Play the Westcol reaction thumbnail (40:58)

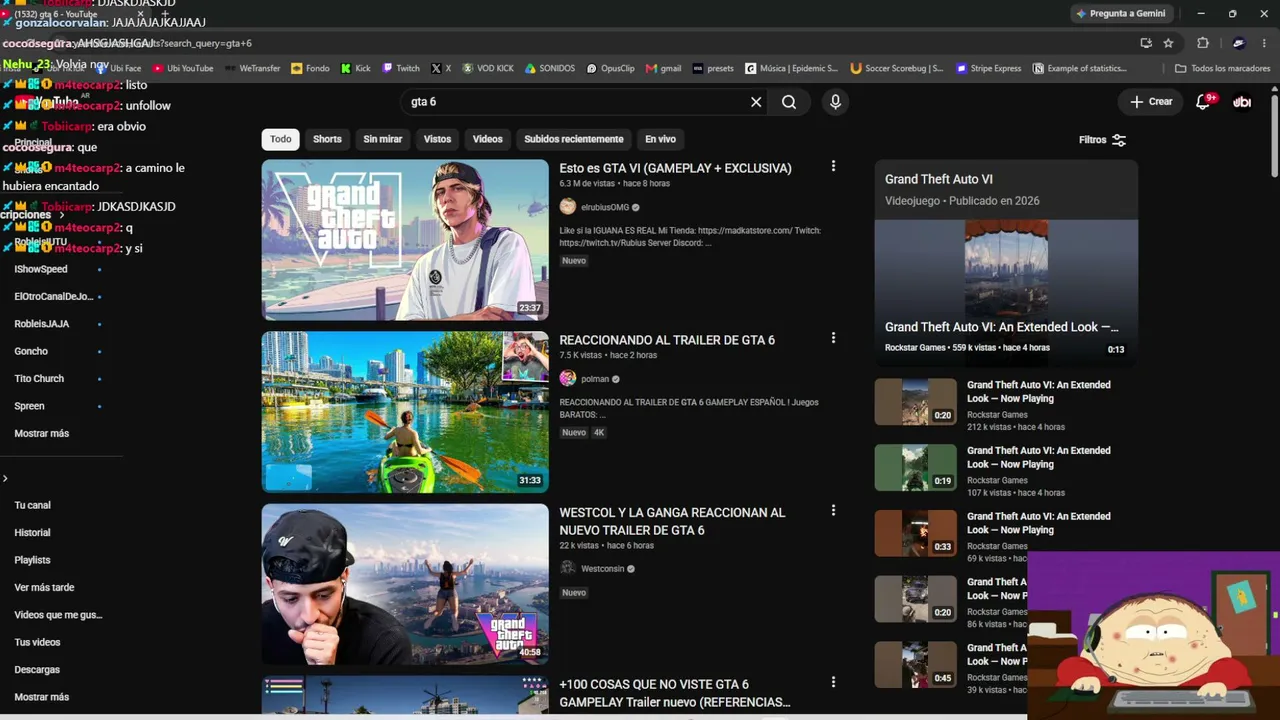tap(405, 584)
